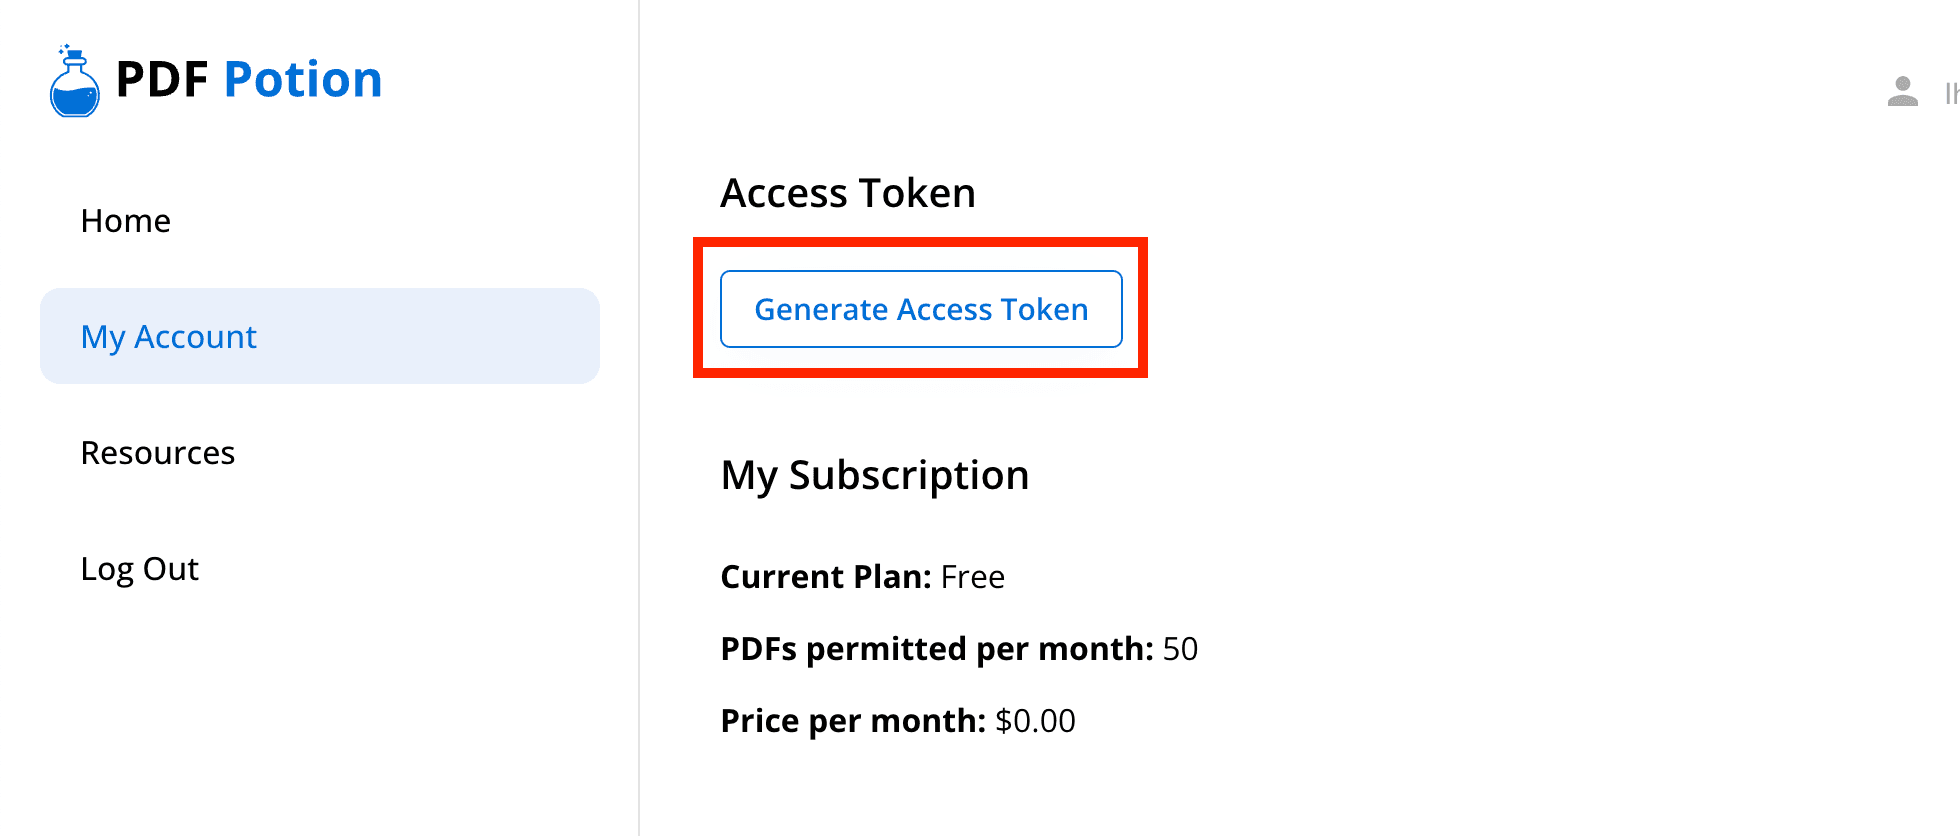Click the blue word Potion in logo
Image resolution: width=1960 pixels, height=836 pixels.
tap(303, 80)
